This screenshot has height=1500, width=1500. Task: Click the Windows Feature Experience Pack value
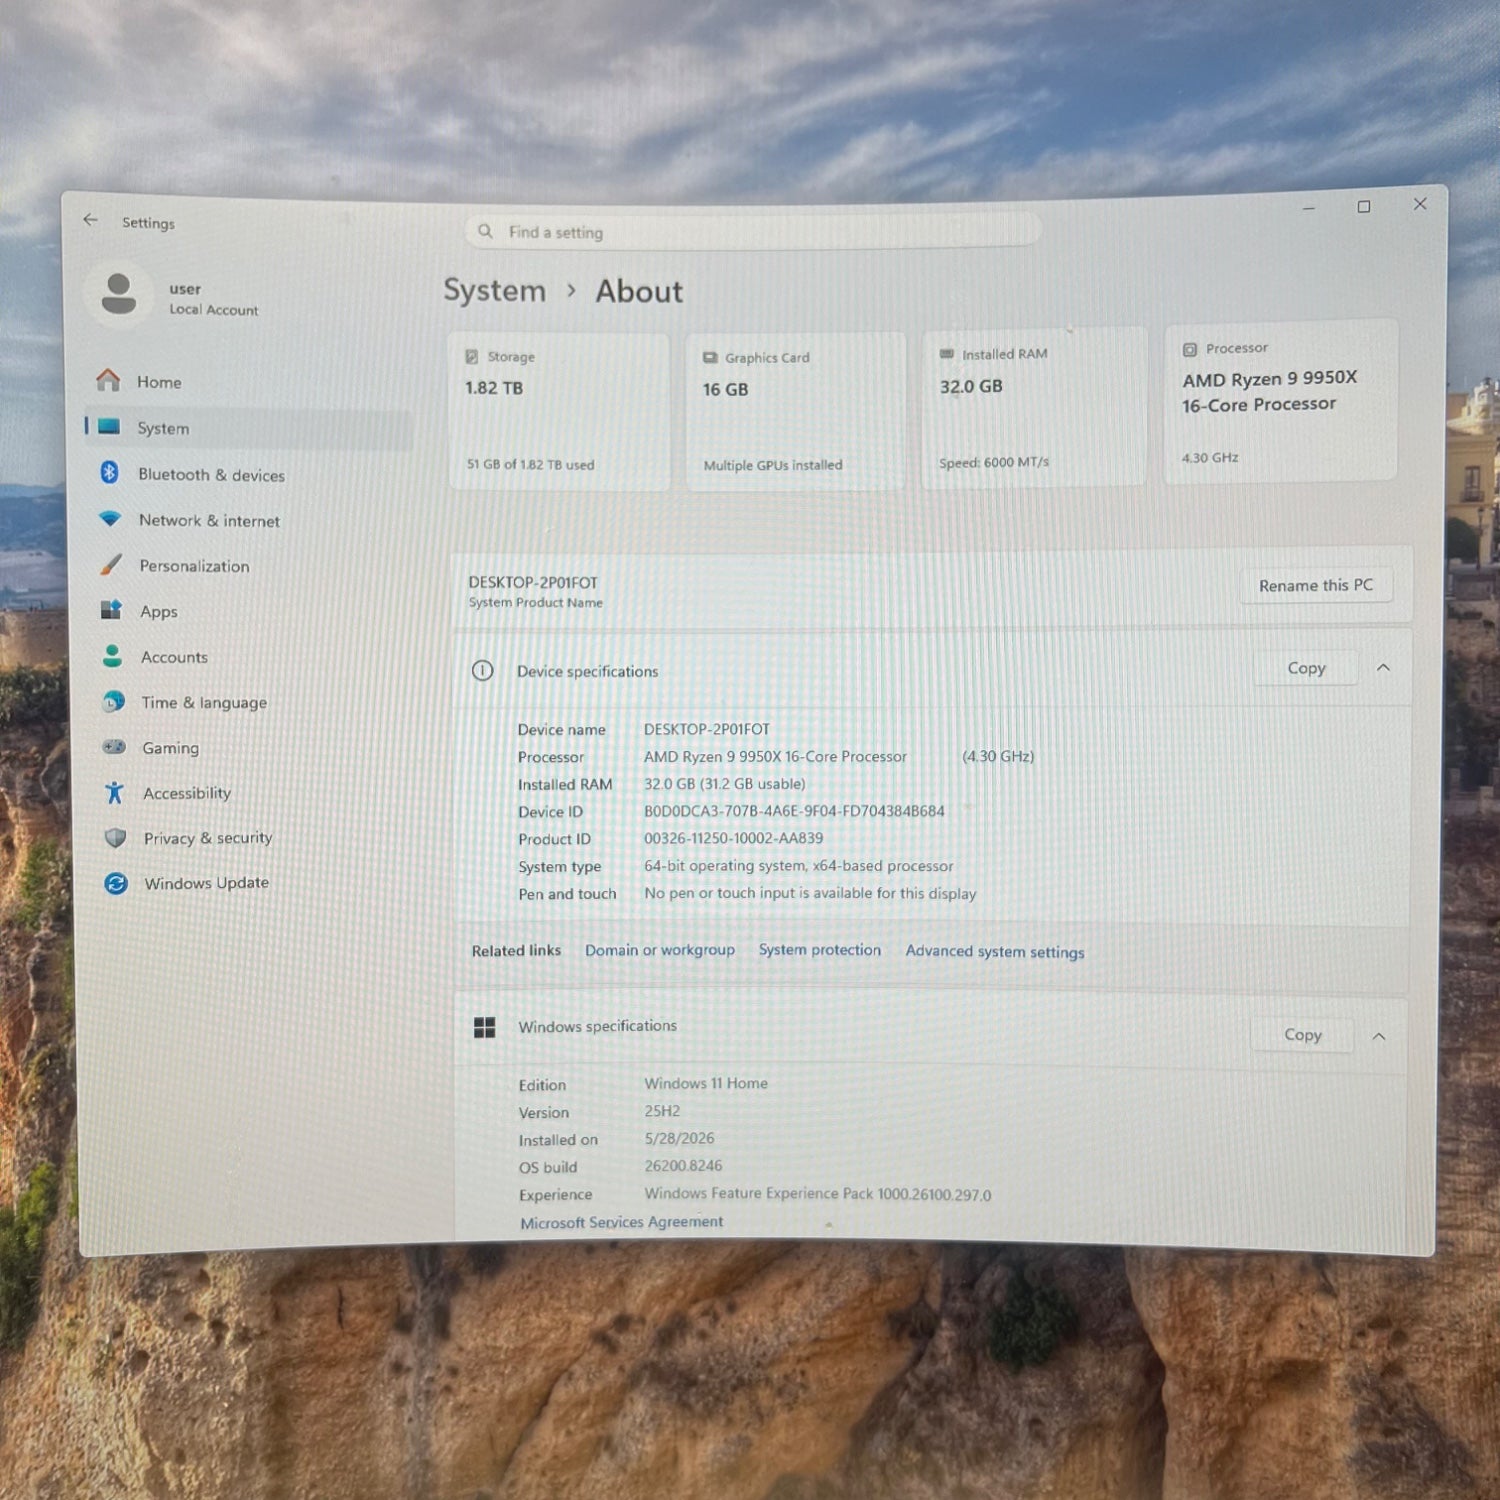click(818, 1194)
